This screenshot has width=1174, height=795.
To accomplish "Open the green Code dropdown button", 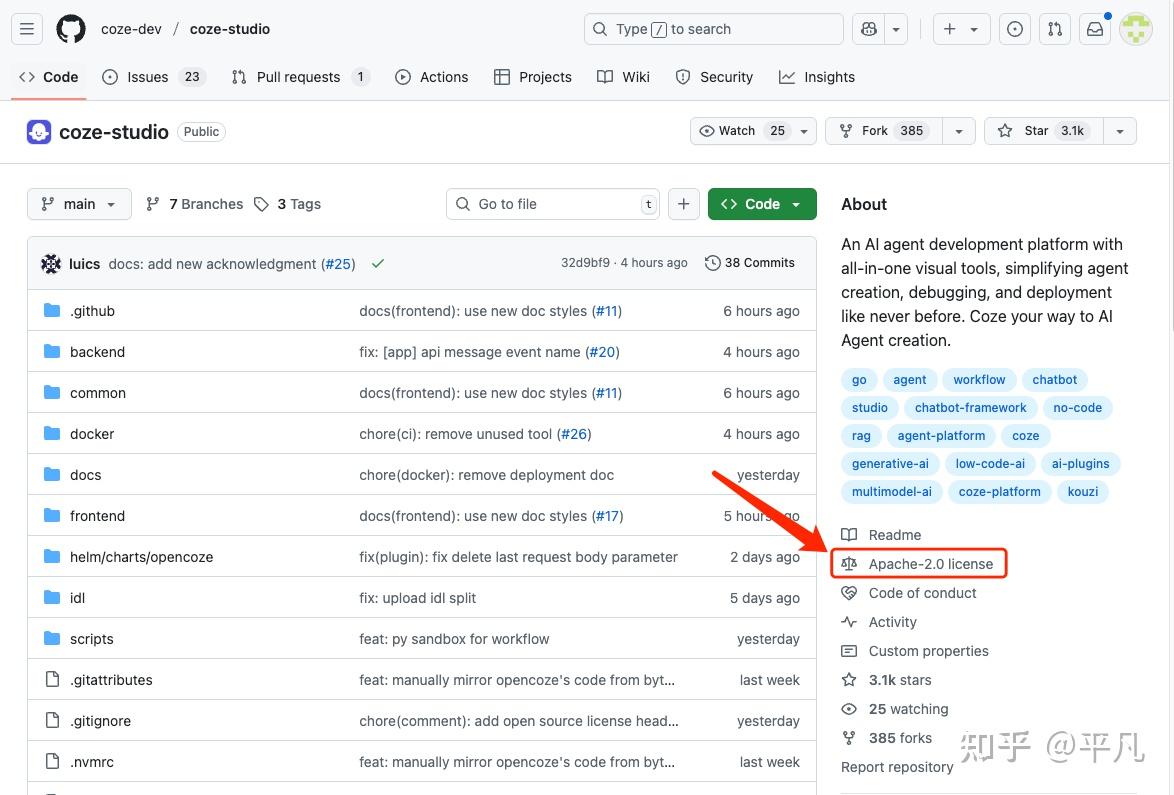I will tap(762, 204).
